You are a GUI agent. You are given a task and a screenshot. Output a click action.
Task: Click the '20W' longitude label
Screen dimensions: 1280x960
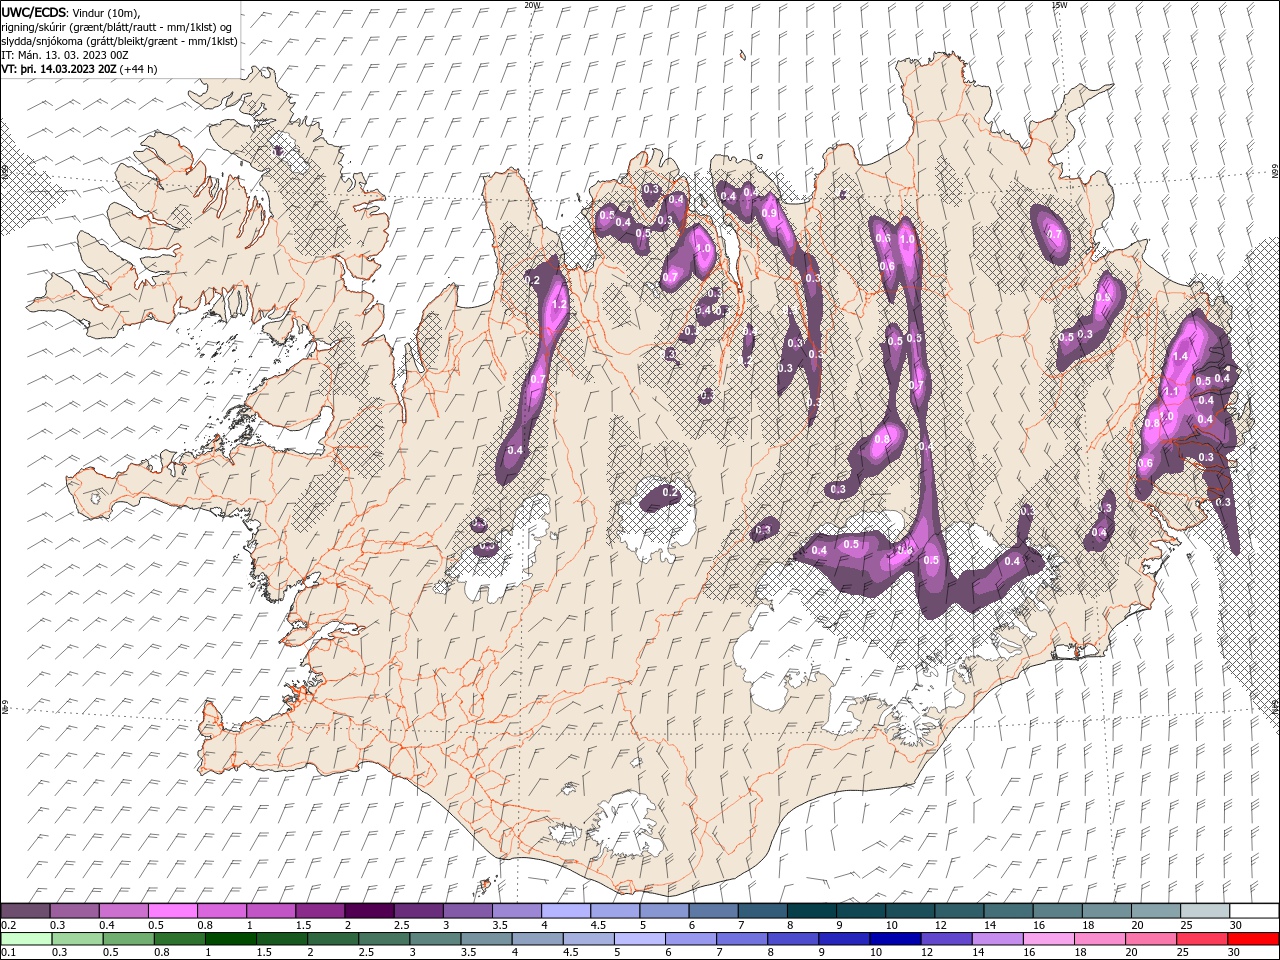[x=532, y=5]
